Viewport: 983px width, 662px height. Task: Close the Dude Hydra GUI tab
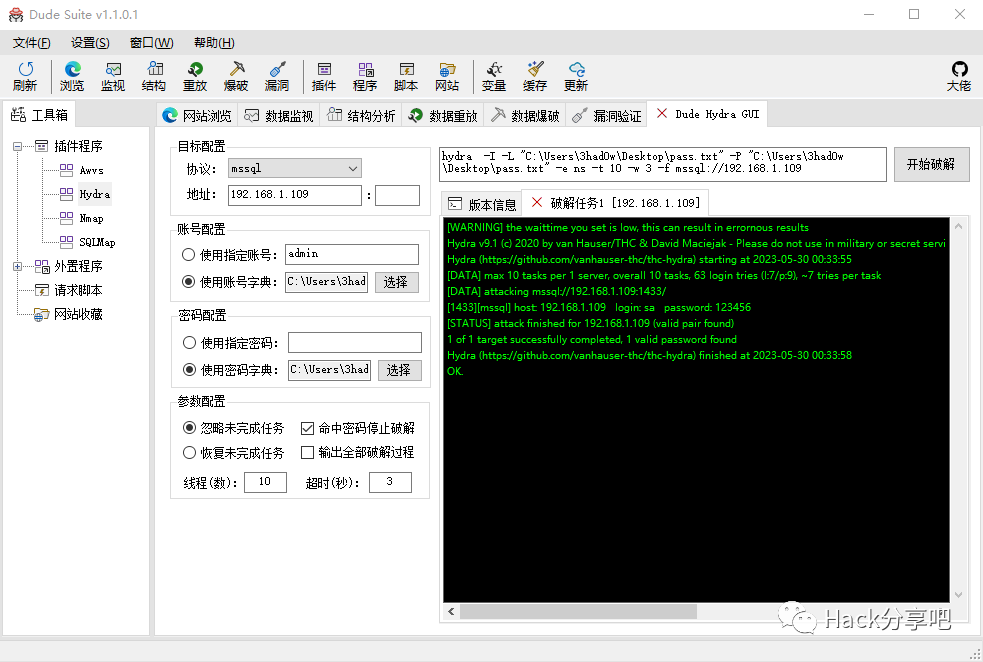pos(662,113)
